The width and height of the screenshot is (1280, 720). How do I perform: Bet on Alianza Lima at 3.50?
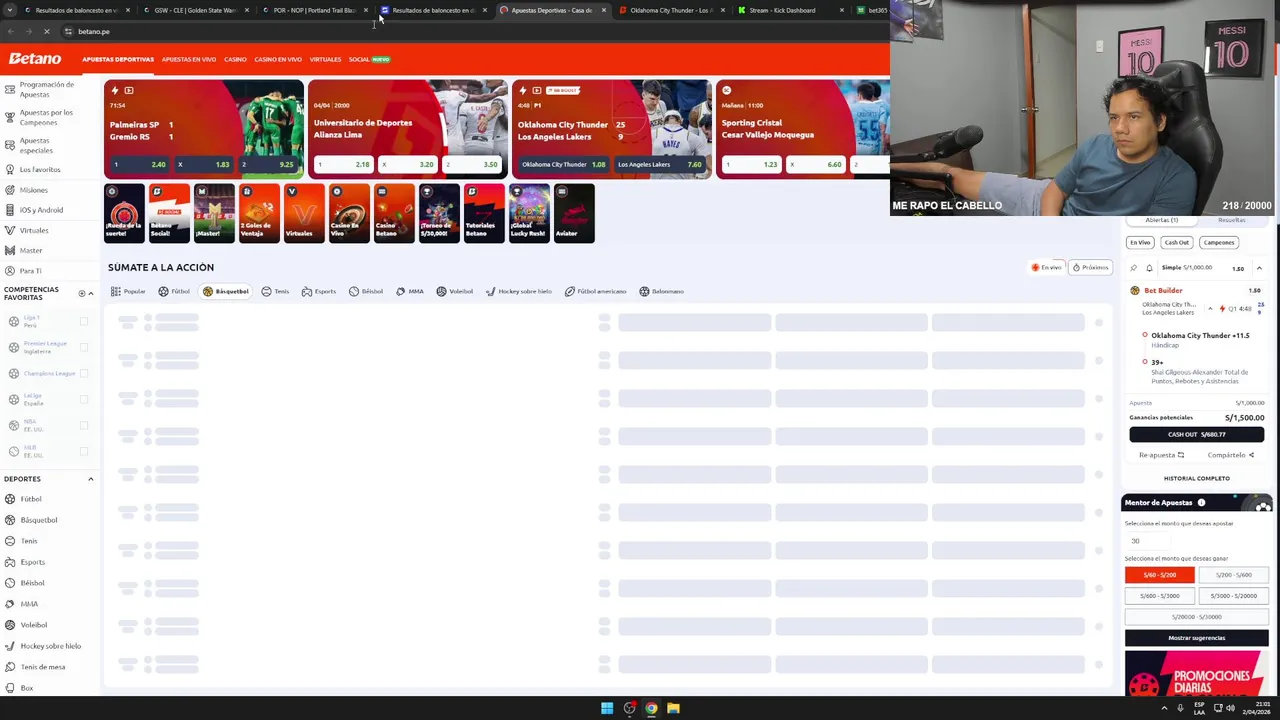coord(472,164)
